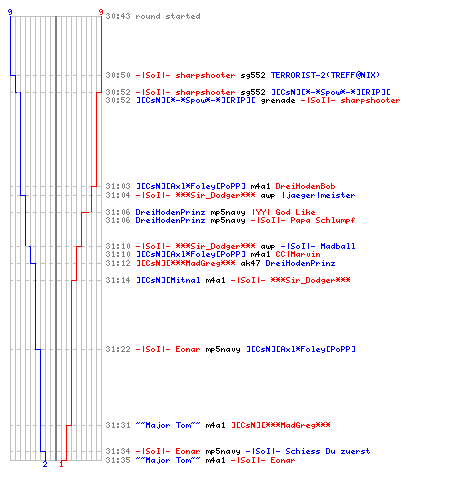The width and height of the screenshot is (450, 500).
Task: Click the blue number 2 at graph bottom
Action: pyautogui.click(x=45, y=464)
